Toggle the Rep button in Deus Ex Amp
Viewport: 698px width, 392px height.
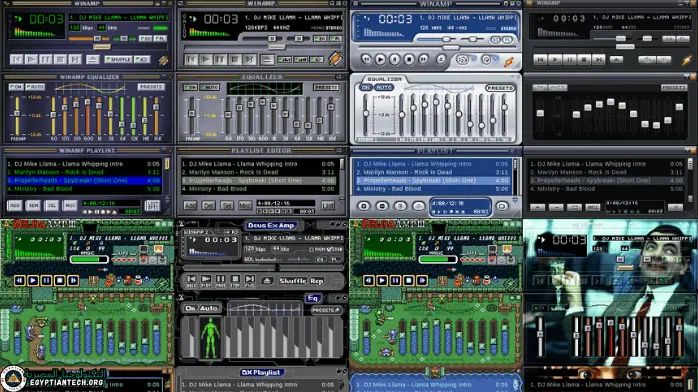click(317, 281)
